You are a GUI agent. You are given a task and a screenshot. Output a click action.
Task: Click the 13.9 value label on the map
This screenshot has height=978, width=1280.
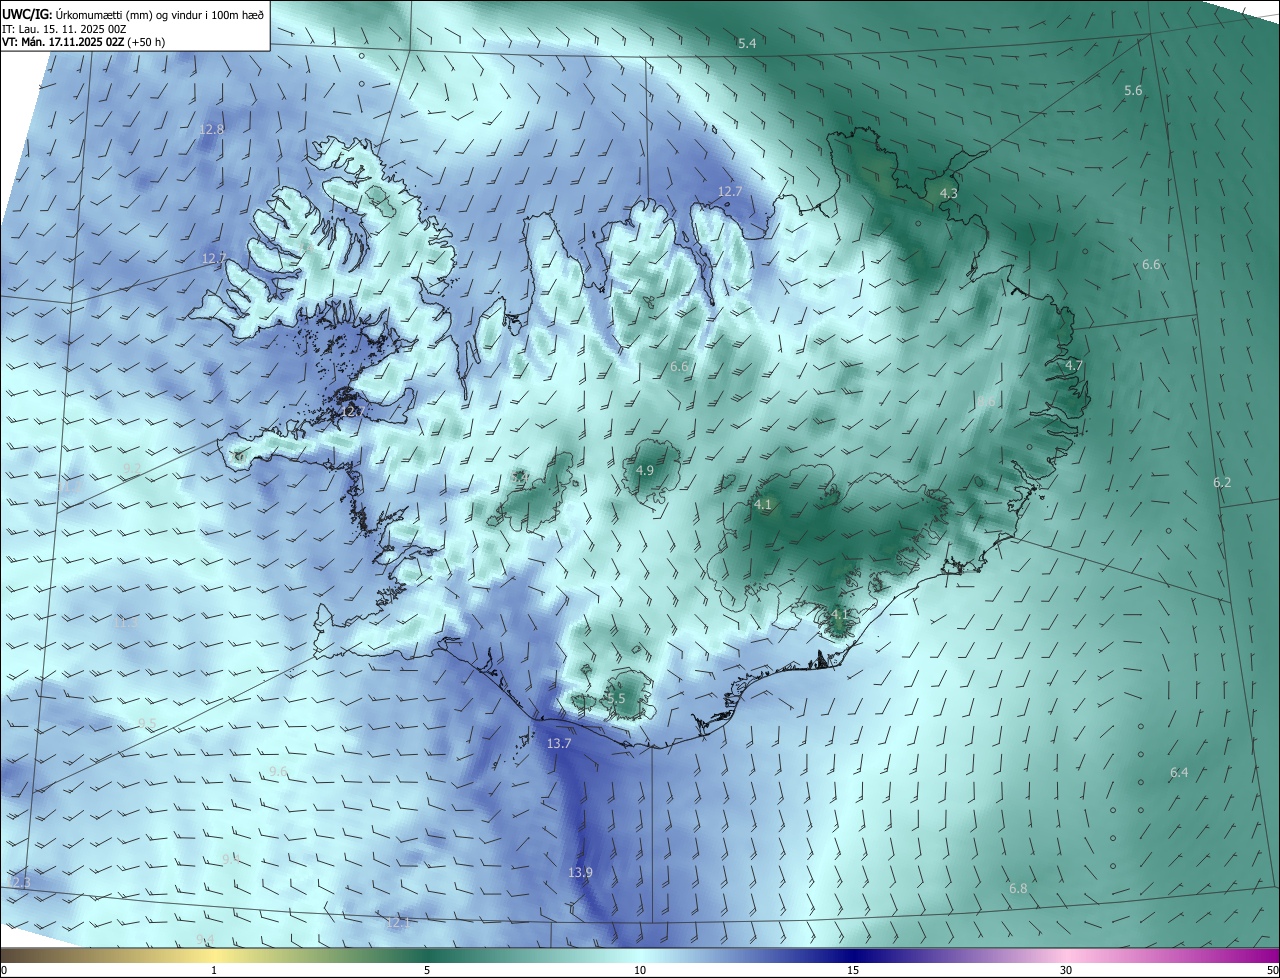581,872
